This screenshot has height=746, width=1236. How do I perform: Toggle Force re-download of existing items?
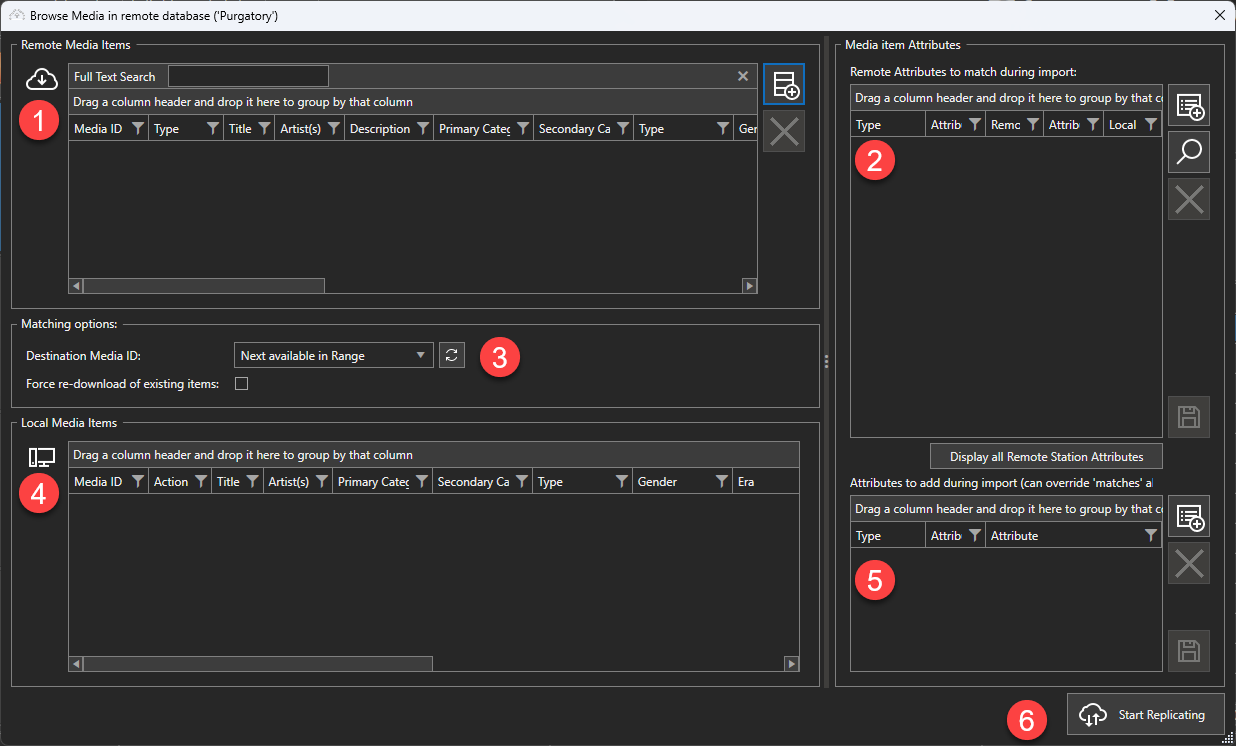click(x=241, y=383)
